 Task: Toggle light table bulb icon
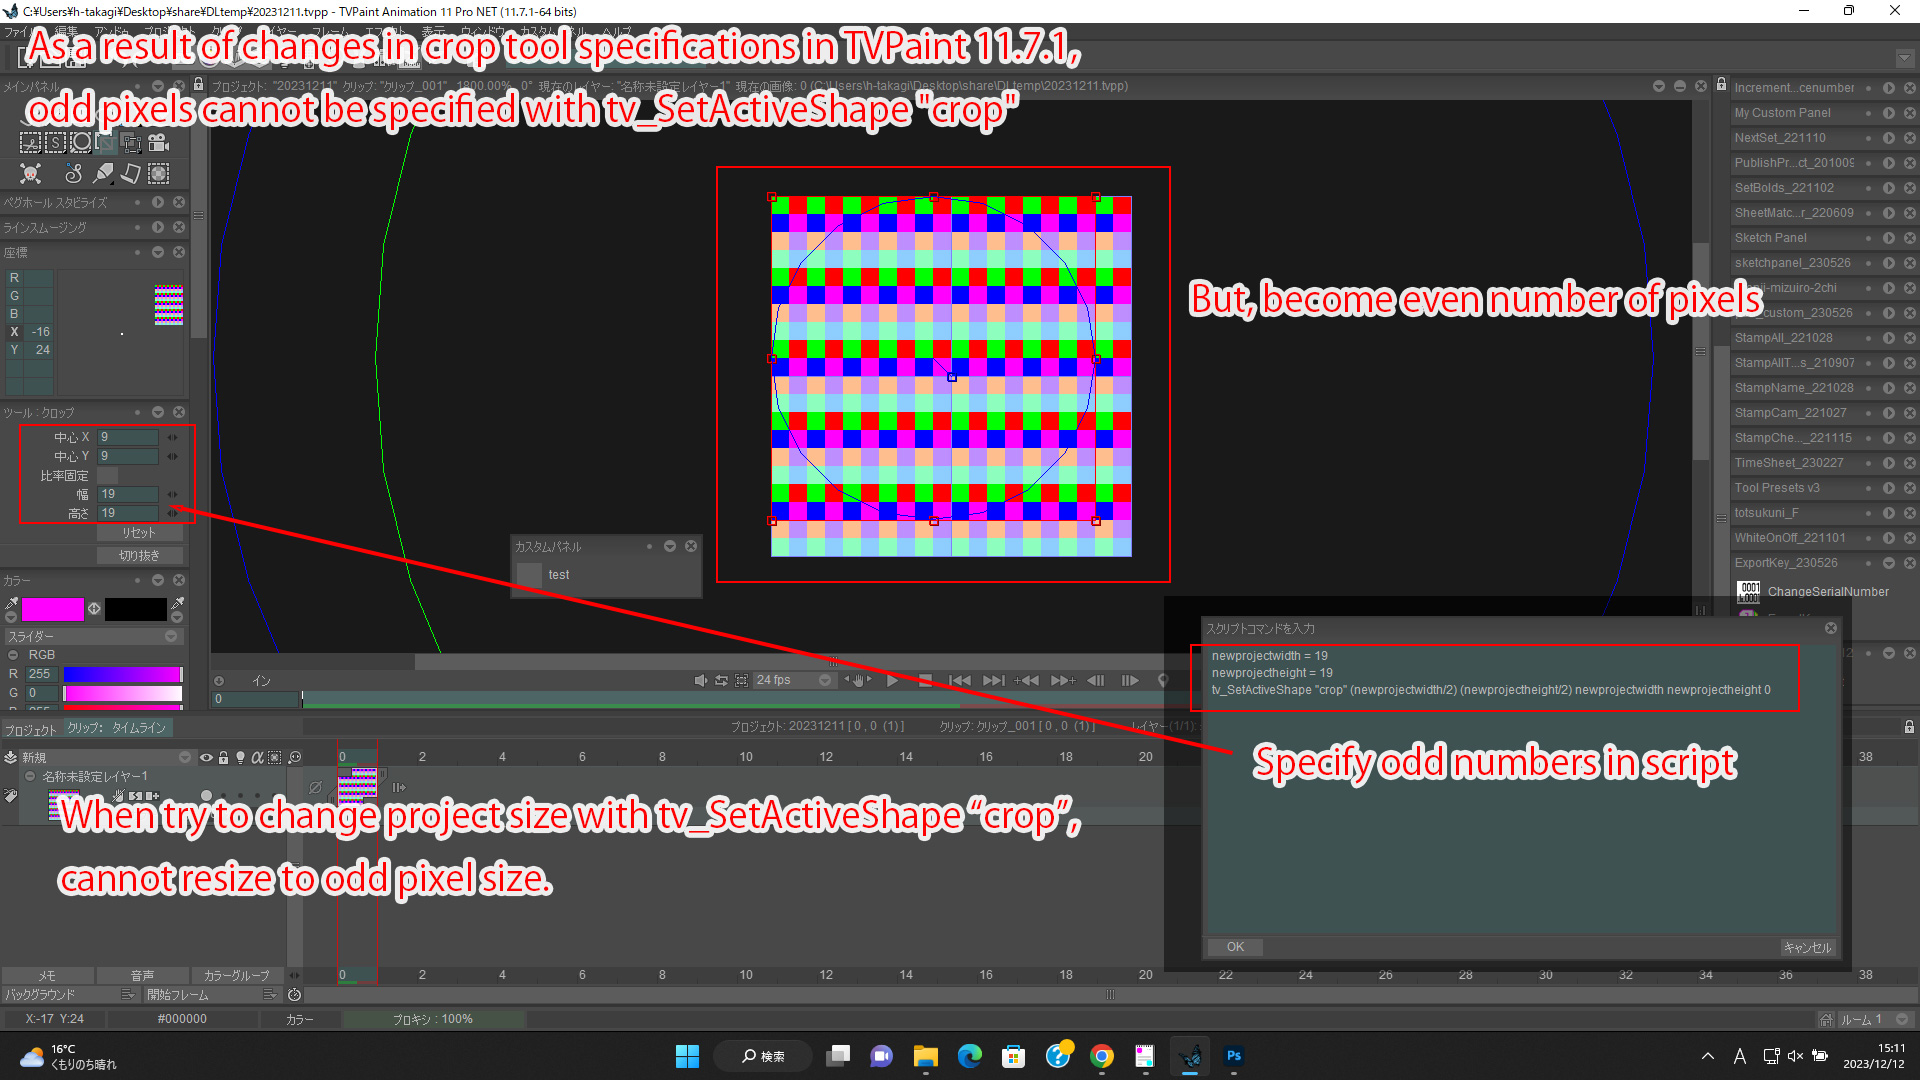(x=240, y=758)
